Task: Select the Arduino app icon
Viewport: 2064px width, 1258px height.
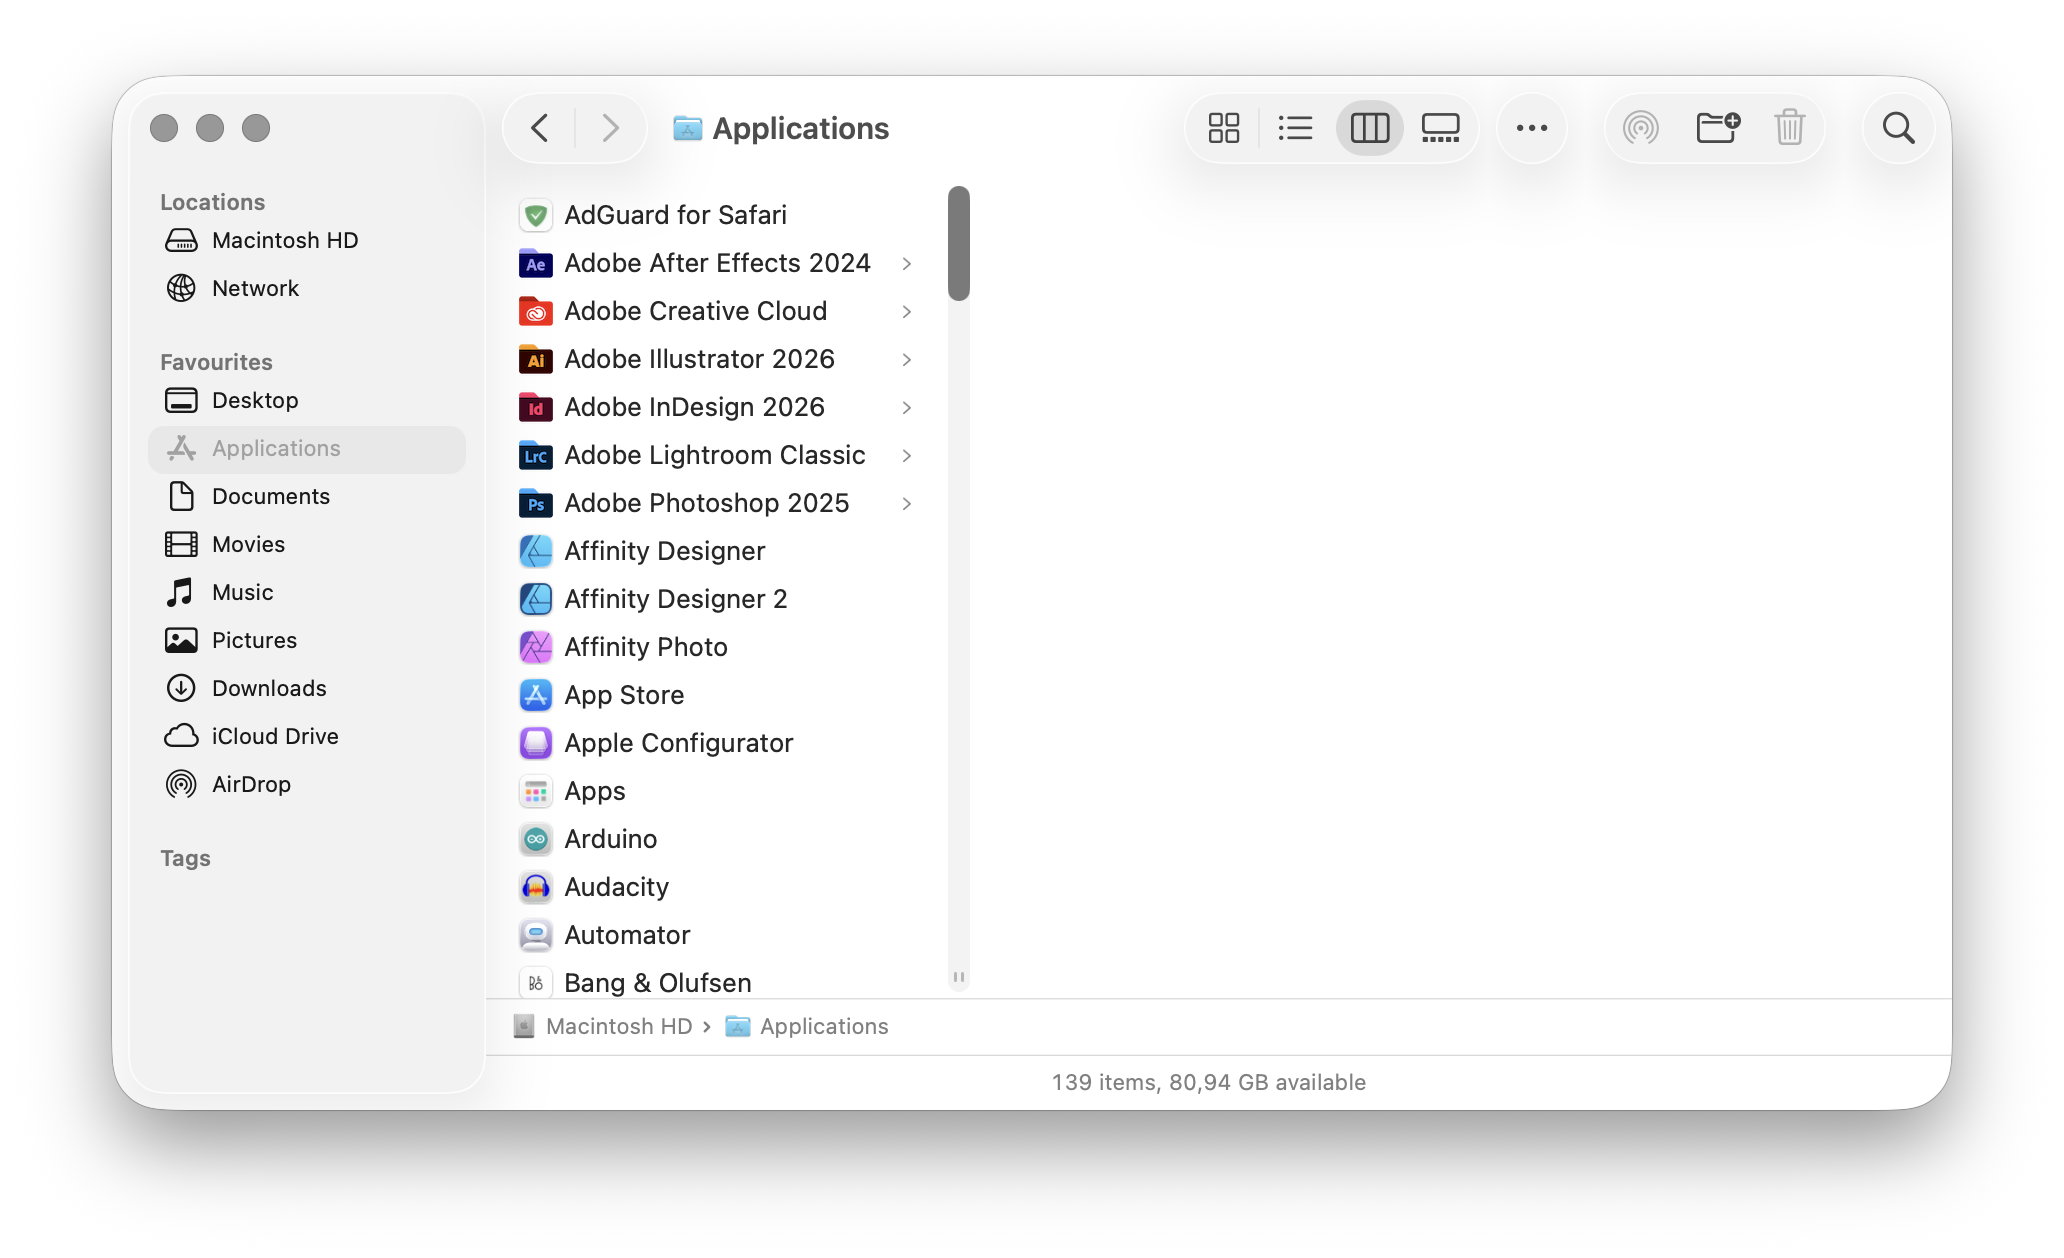Action: click(536, 840)
